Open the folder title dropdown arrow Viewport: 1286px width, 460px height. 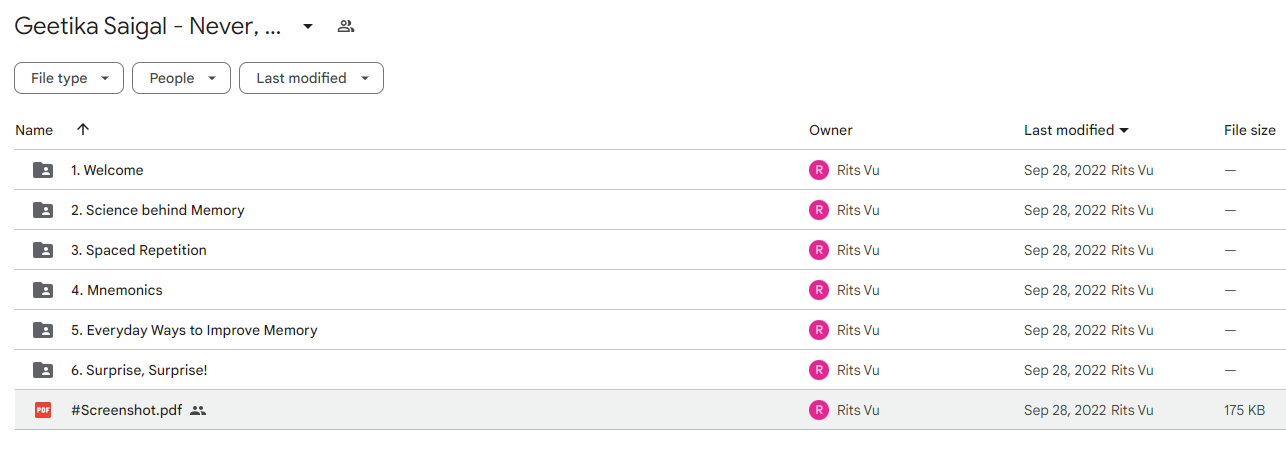308,26
